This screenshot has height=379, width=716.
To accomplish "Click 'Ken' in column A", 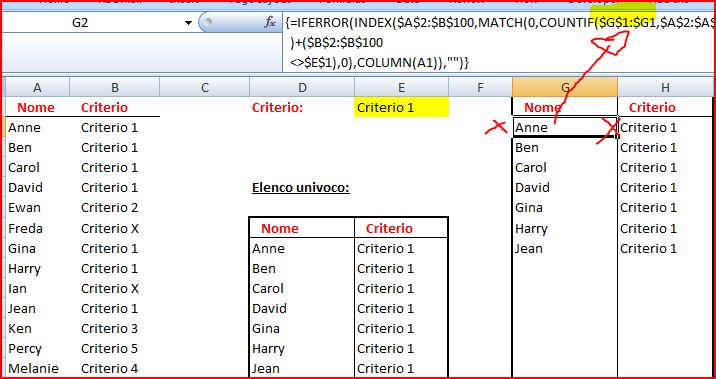I will (x=20, y=329).
